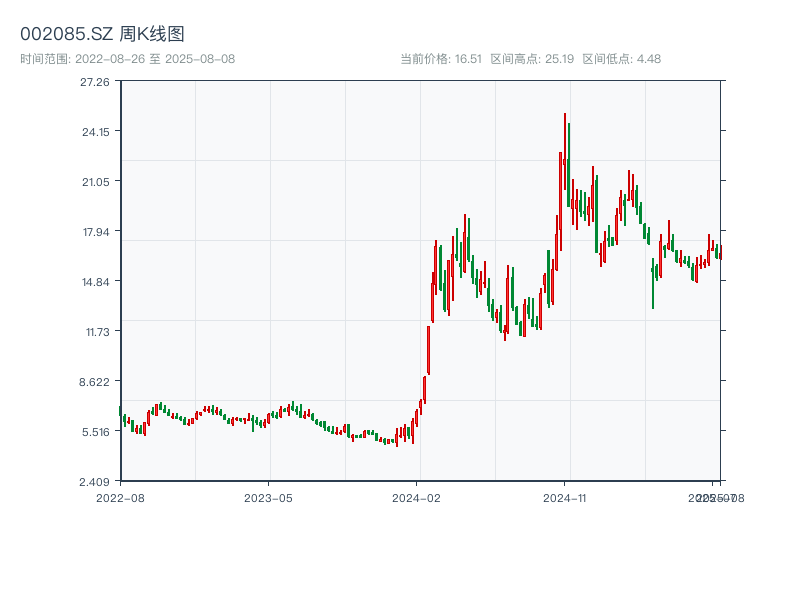Select the 2024-11 x-axis date label
This screenshot has width=800, height=600.
point(565,497)
